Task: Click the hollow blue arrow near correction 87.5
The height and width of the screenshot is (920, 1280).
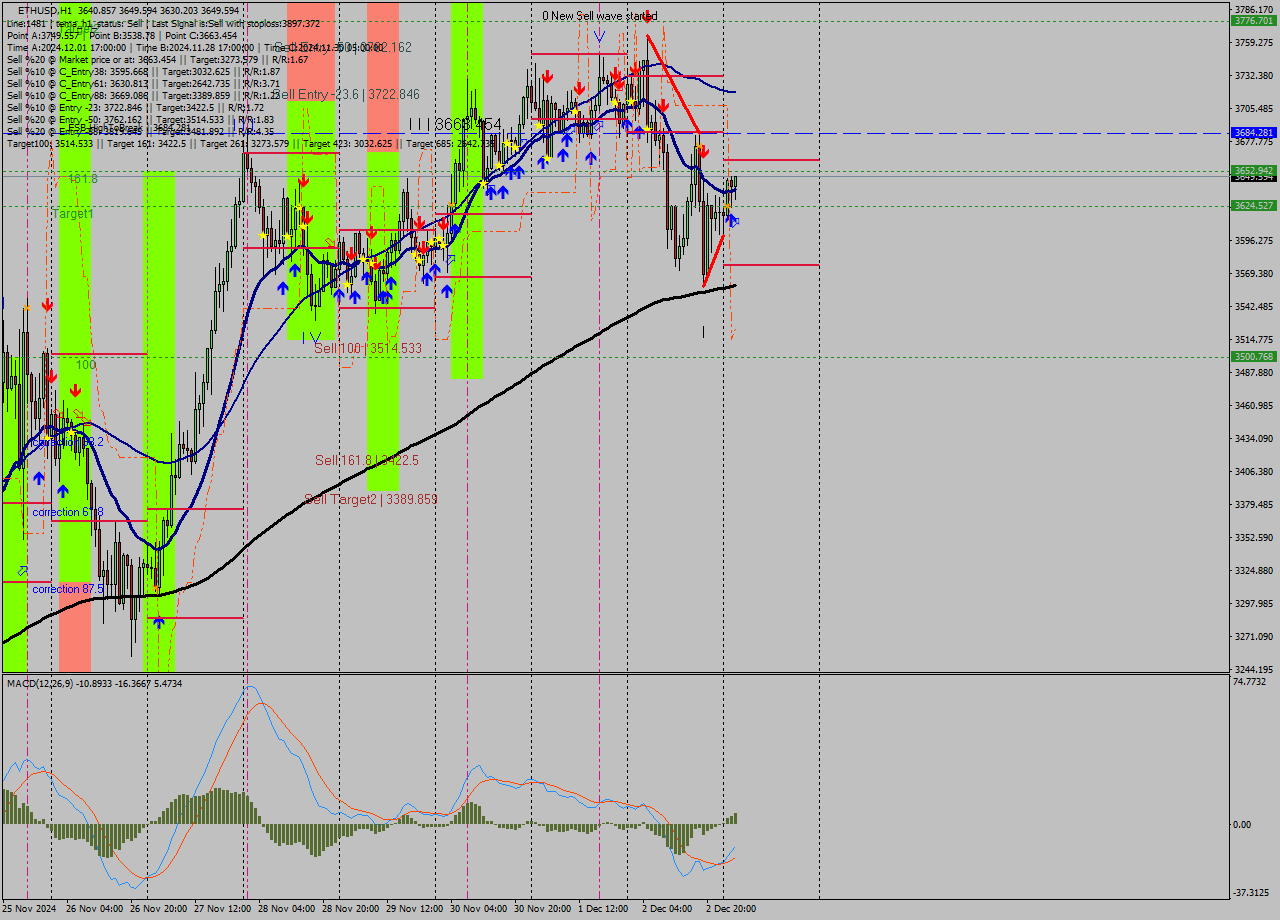Action: (x=22, y=567)
